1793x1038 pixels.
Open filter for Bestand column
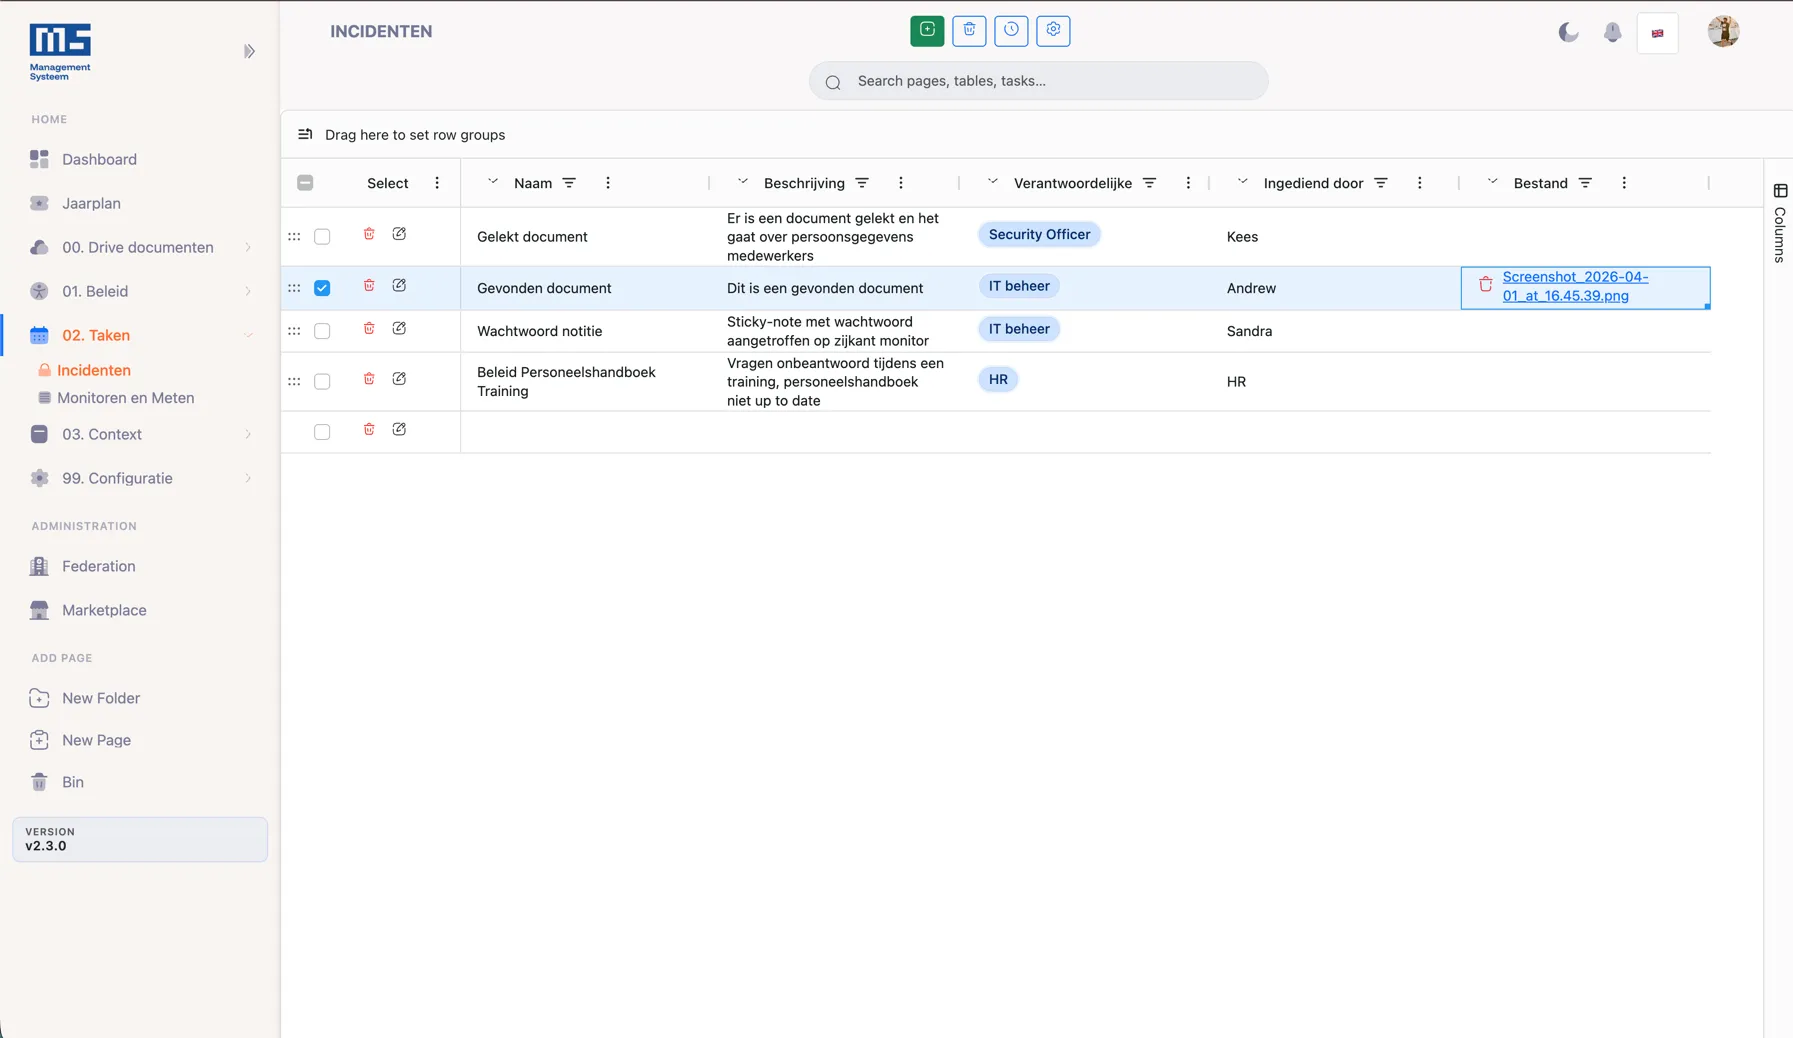[x=1585, y=183]
